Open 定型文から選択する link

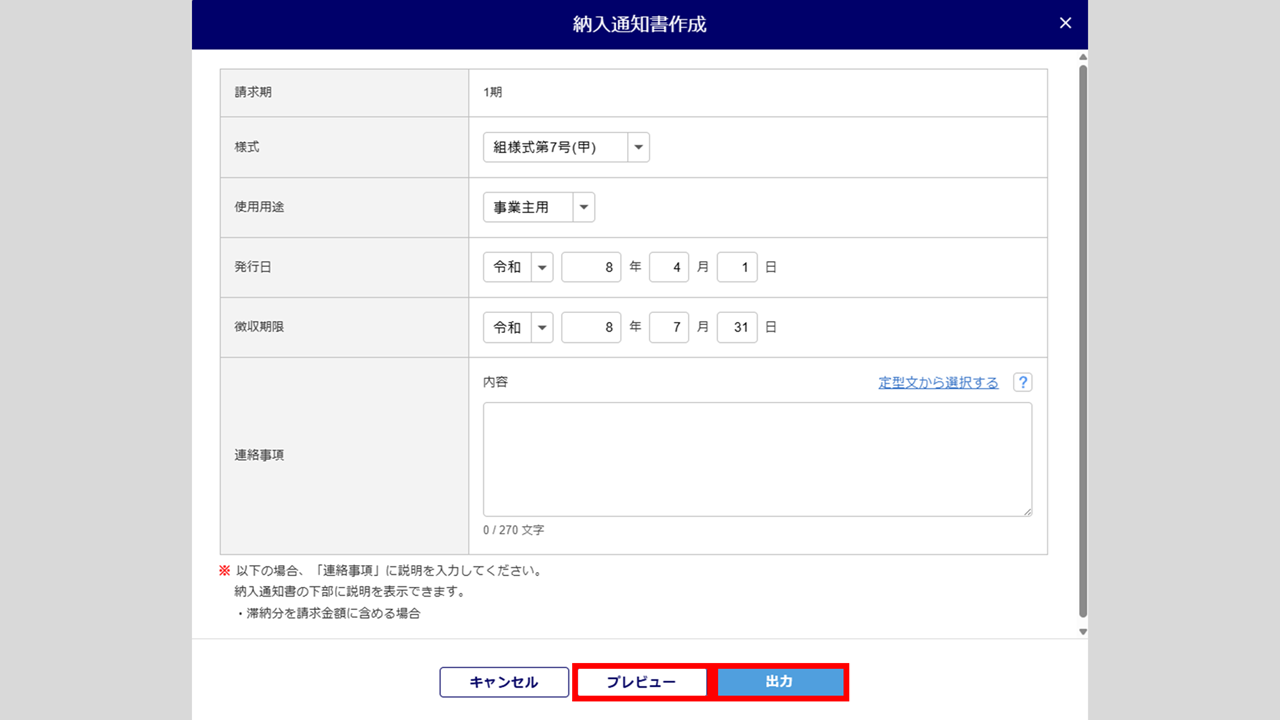tap(938, 382)
